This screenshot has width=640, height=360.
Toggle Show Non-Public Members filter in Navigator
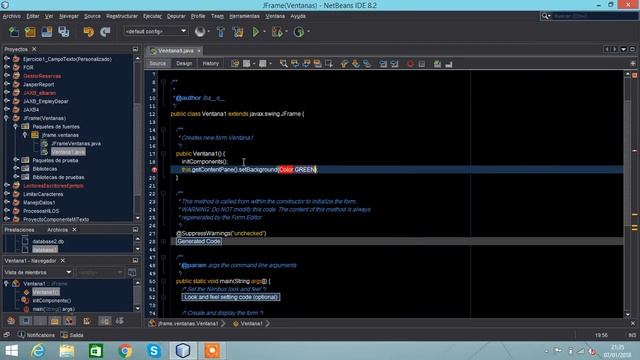tap(55, 321)
